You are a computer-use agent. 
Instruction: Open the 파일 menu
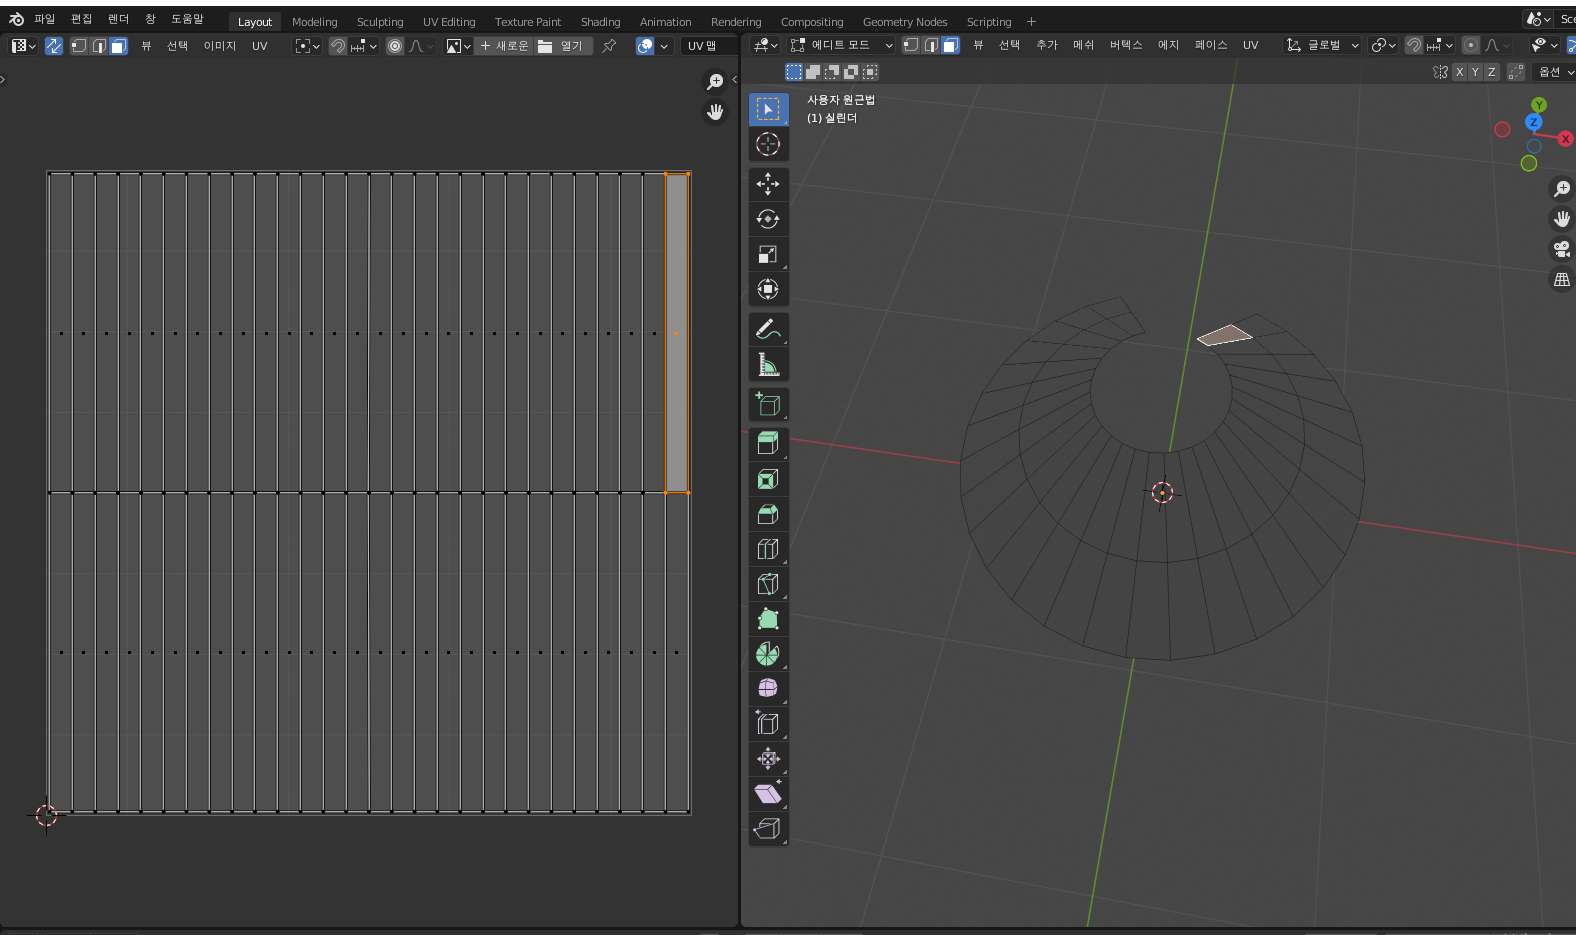tap(45, 19)
